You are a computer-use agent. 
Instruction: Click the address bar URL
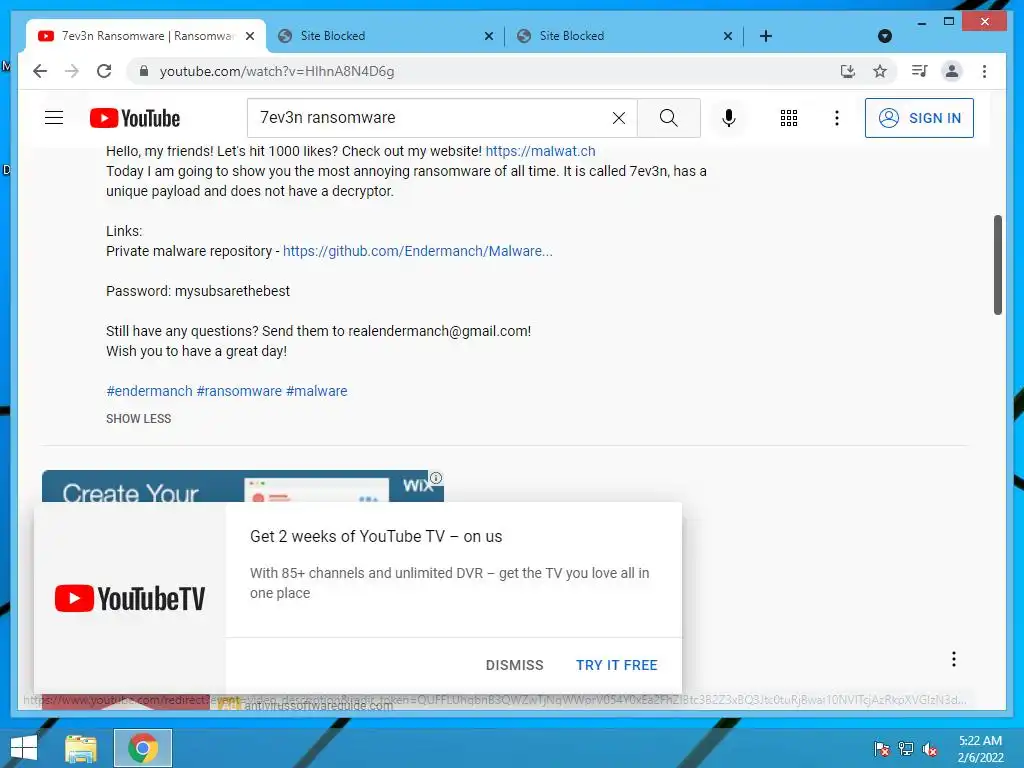[277, 71]
